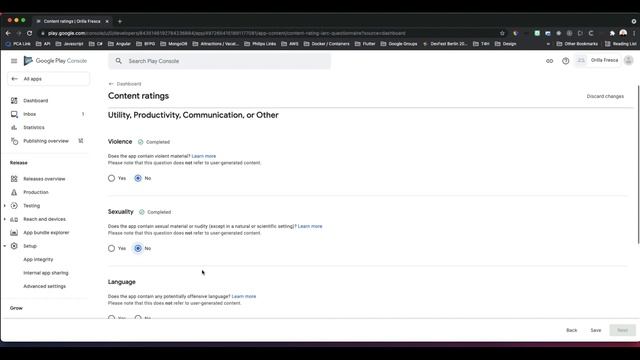
Task: Select No for Sexuality question
Action: click(138, 248)
